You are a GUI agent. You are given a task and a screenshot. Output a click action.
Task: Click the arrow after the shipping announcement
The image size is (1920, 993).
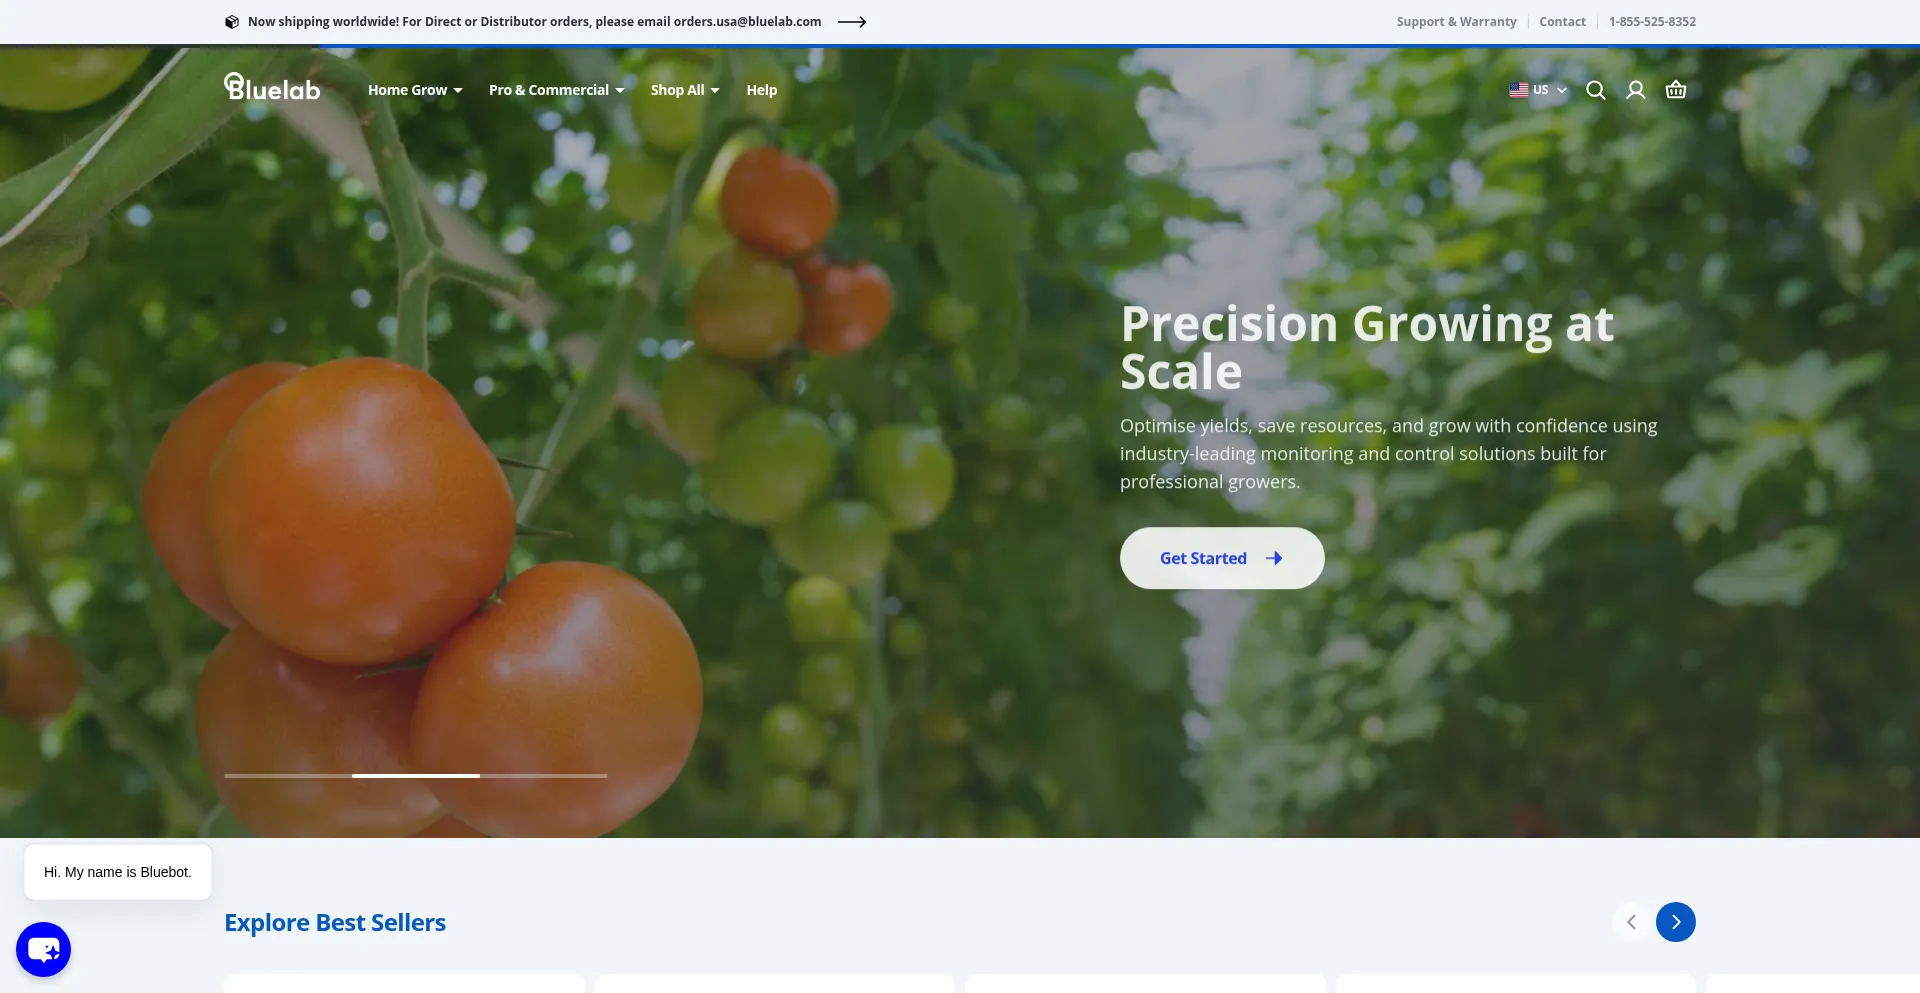(x=852, y=22)
